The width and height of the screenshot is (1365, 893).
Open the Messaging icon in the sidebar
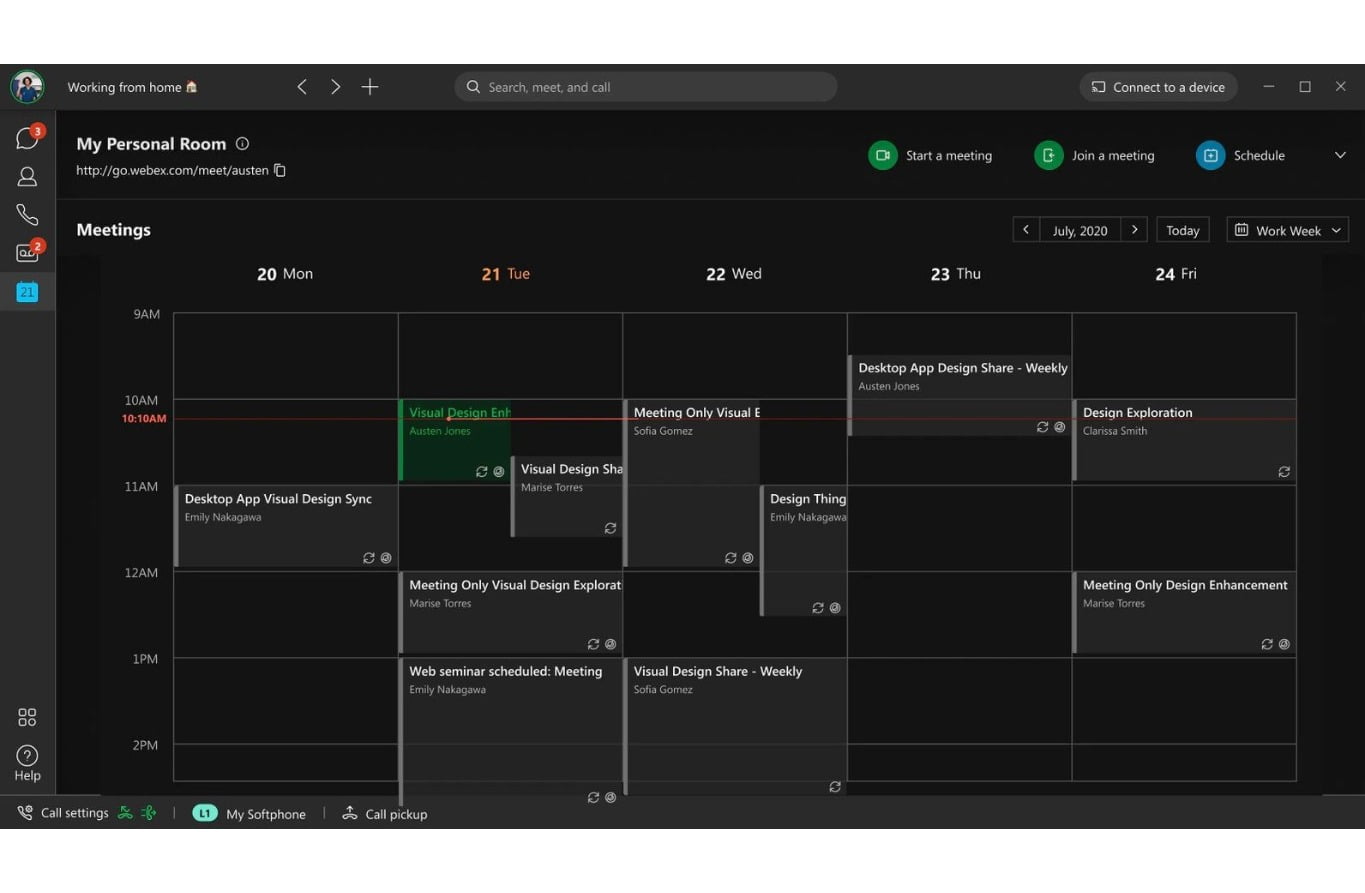coord(27,138)
